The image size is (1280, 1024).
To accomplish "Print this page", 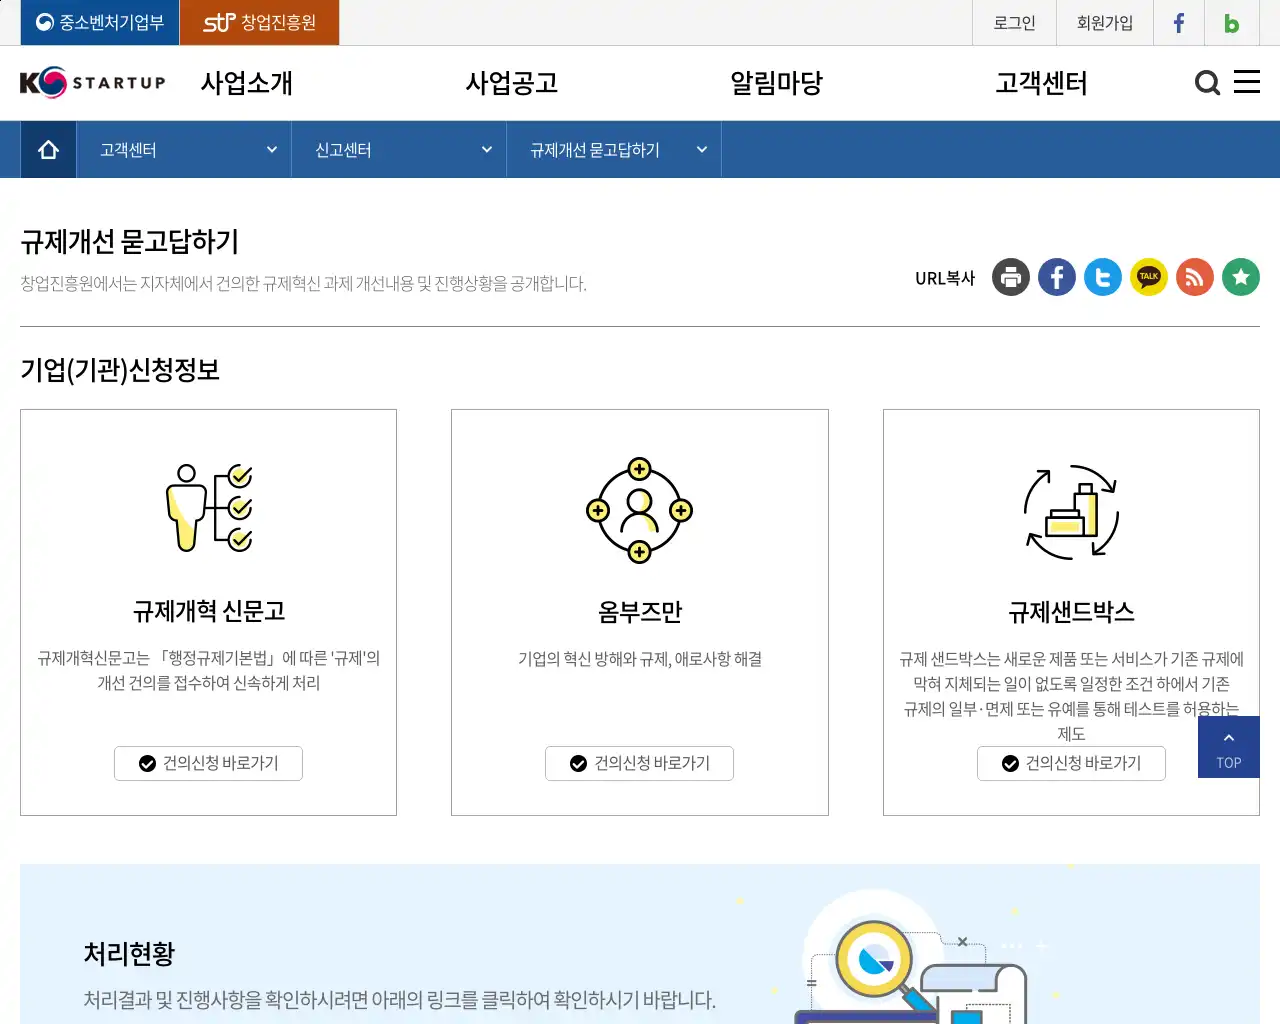I will [1010, 277].
